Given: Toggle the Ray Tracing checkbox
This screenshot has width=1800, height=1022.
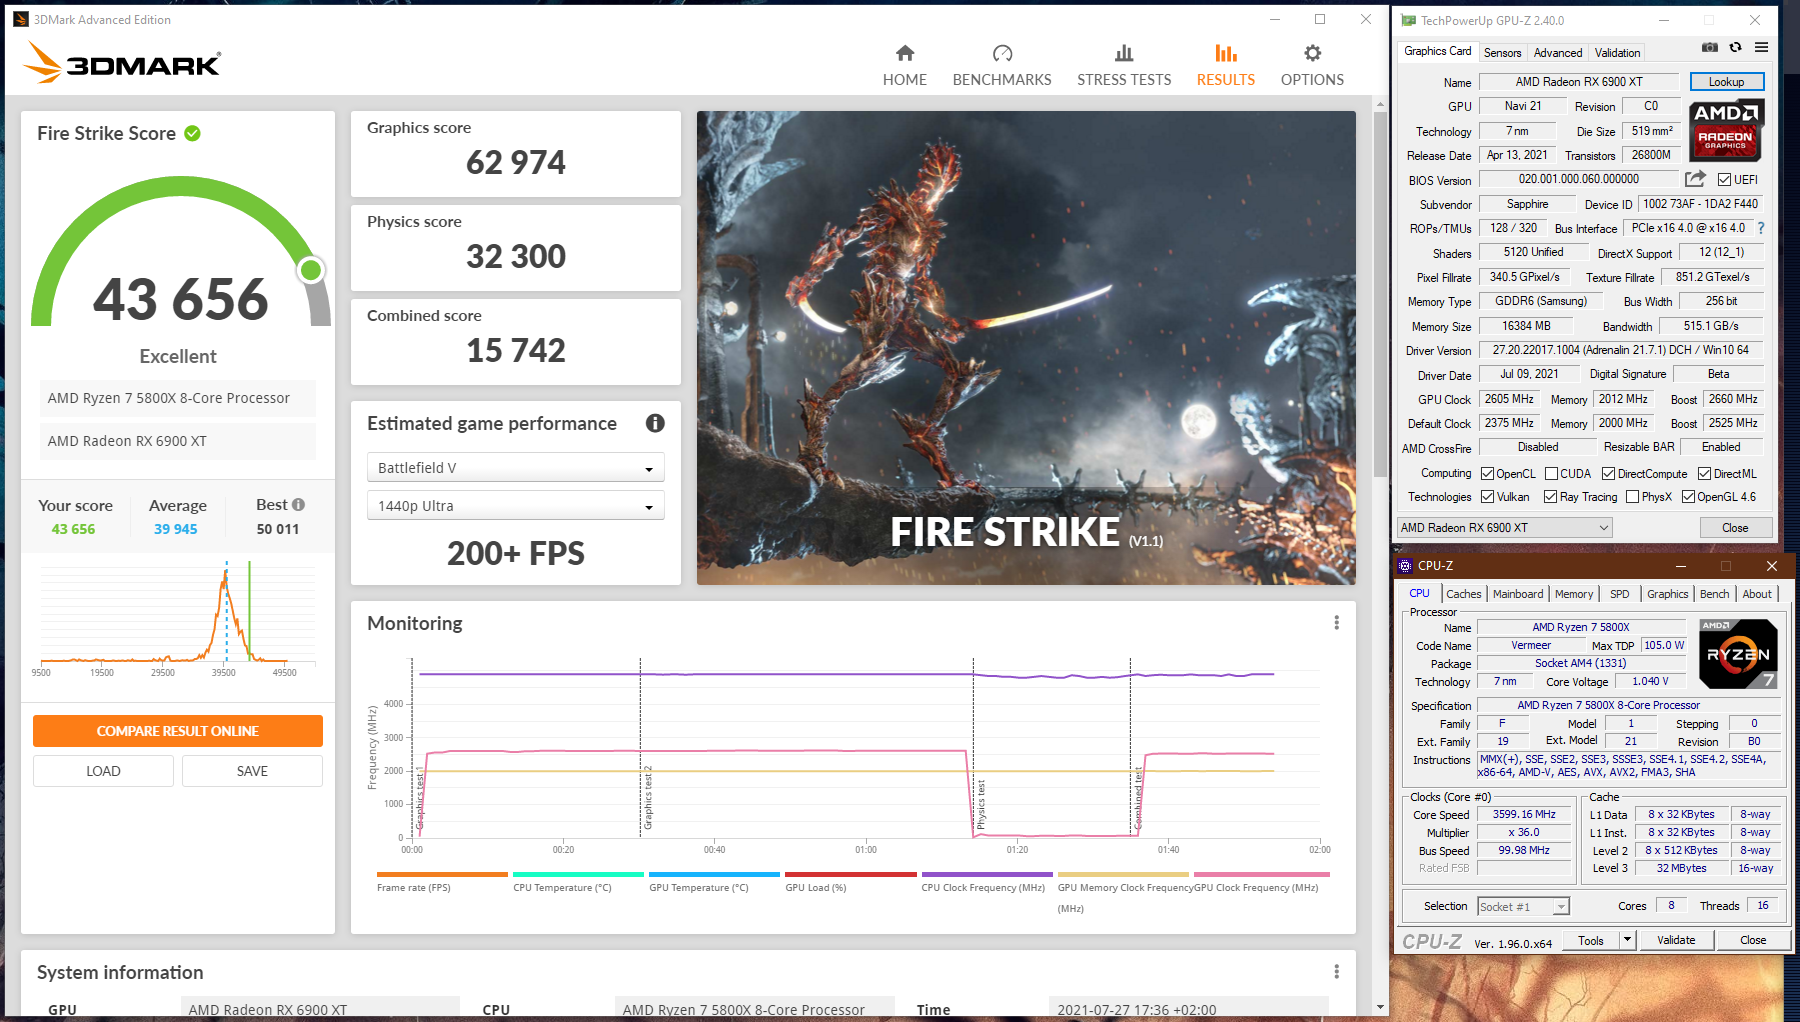Looking at the screenshot, I should click(1551, 497).
